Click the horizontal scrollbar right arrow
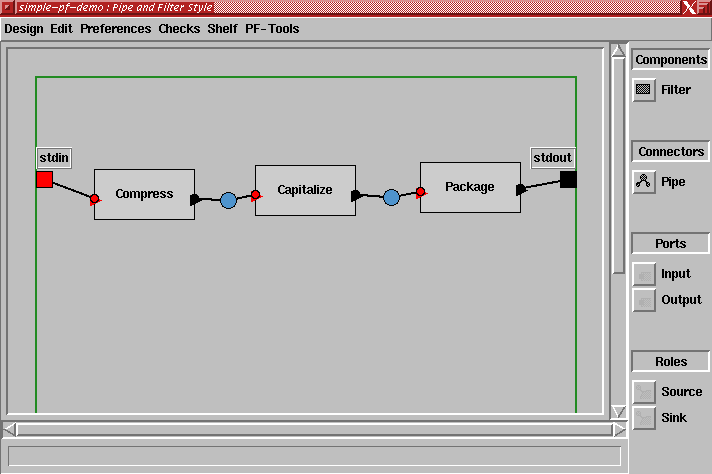The width and height of the screenshot is (712, 474). coord(619,429)
